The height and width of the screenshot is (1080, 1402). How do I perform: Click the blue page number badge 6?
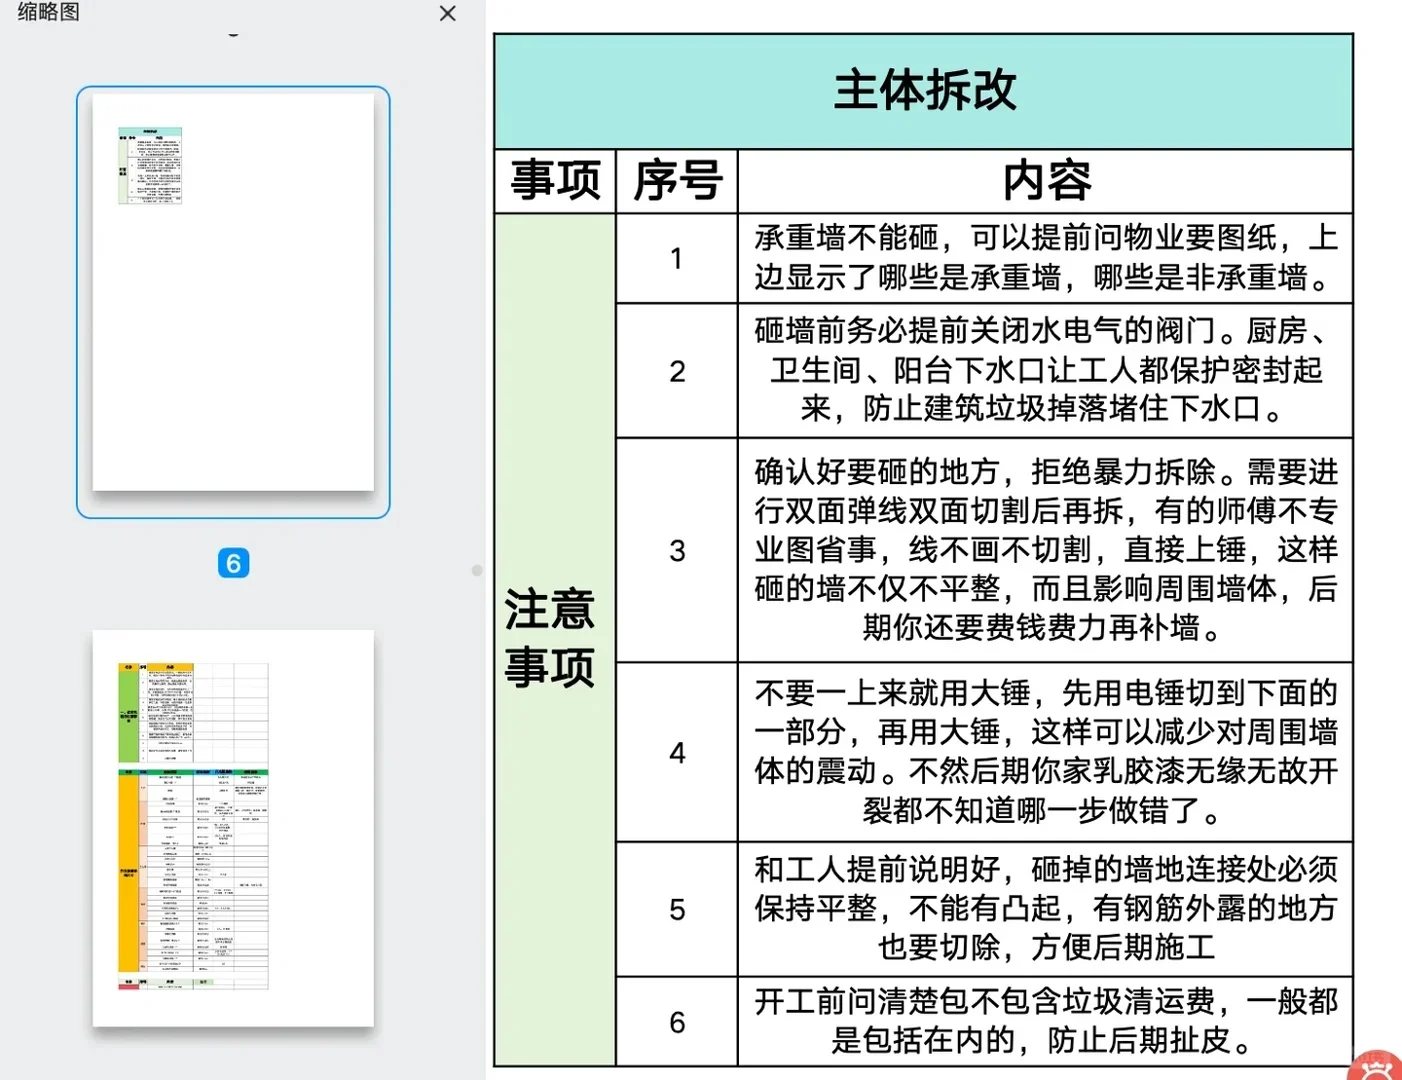232,563
